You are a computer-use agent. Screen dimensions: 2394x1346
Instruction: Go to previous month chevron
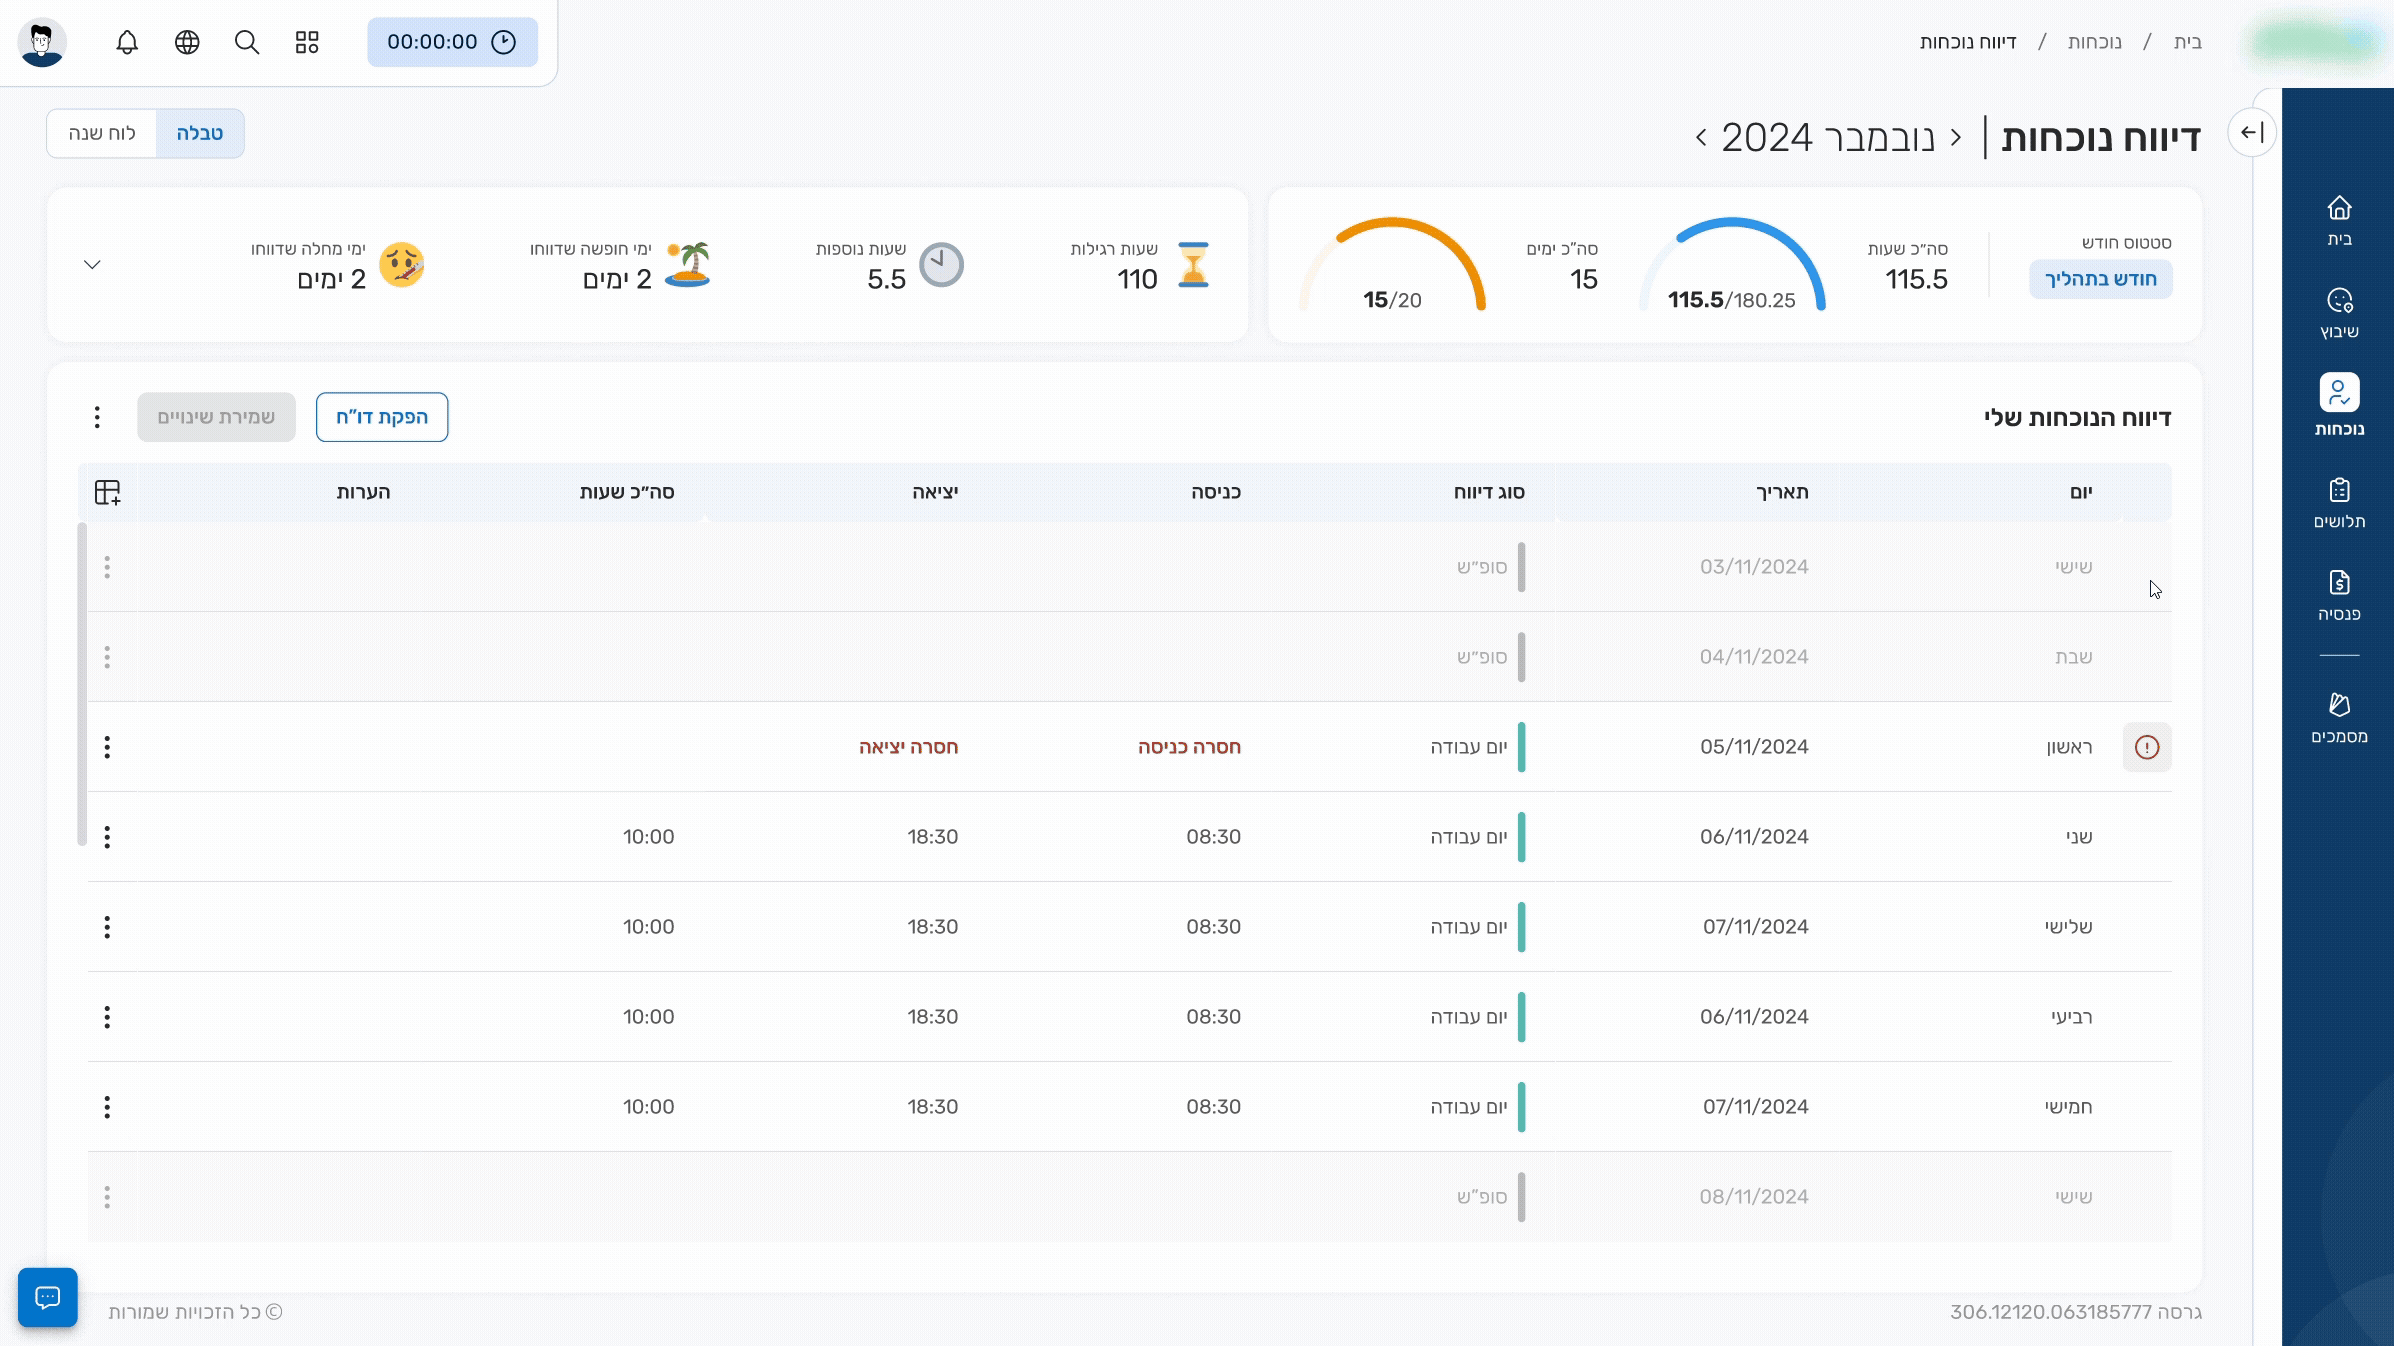[x=1955, y=137]
